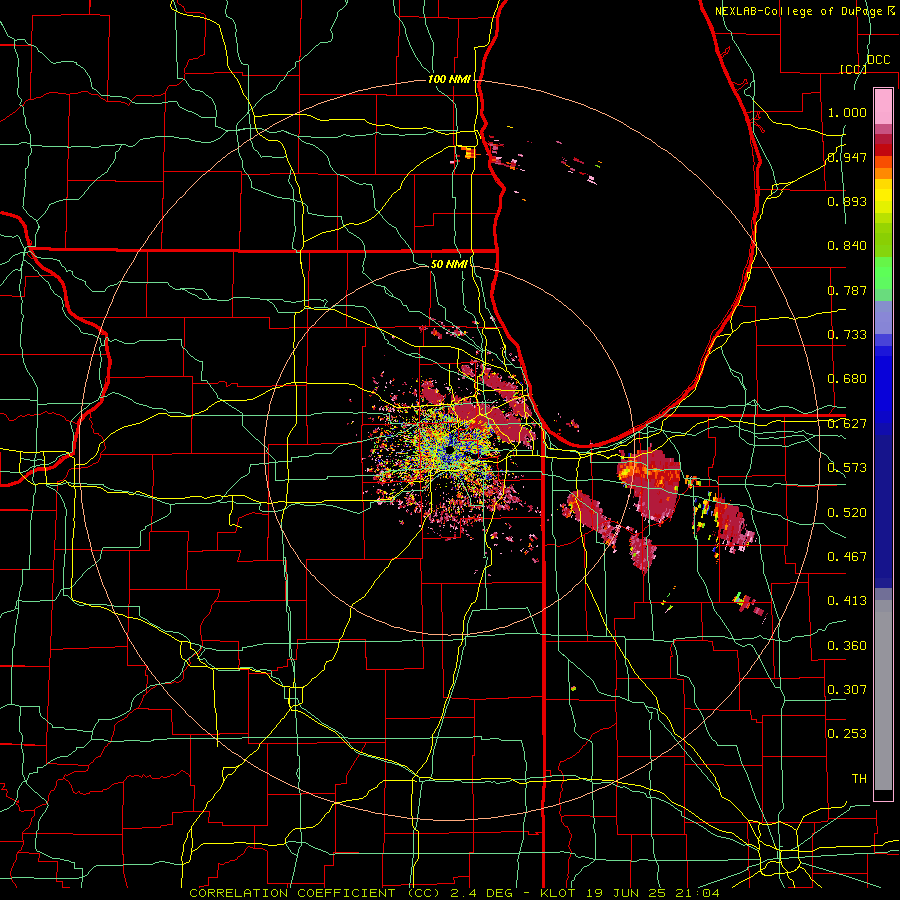The width and height of the screenshot is (900, 900).
Task: Select the 0.947 scale value
Action: pyautogui.click(x=847, y=157)
